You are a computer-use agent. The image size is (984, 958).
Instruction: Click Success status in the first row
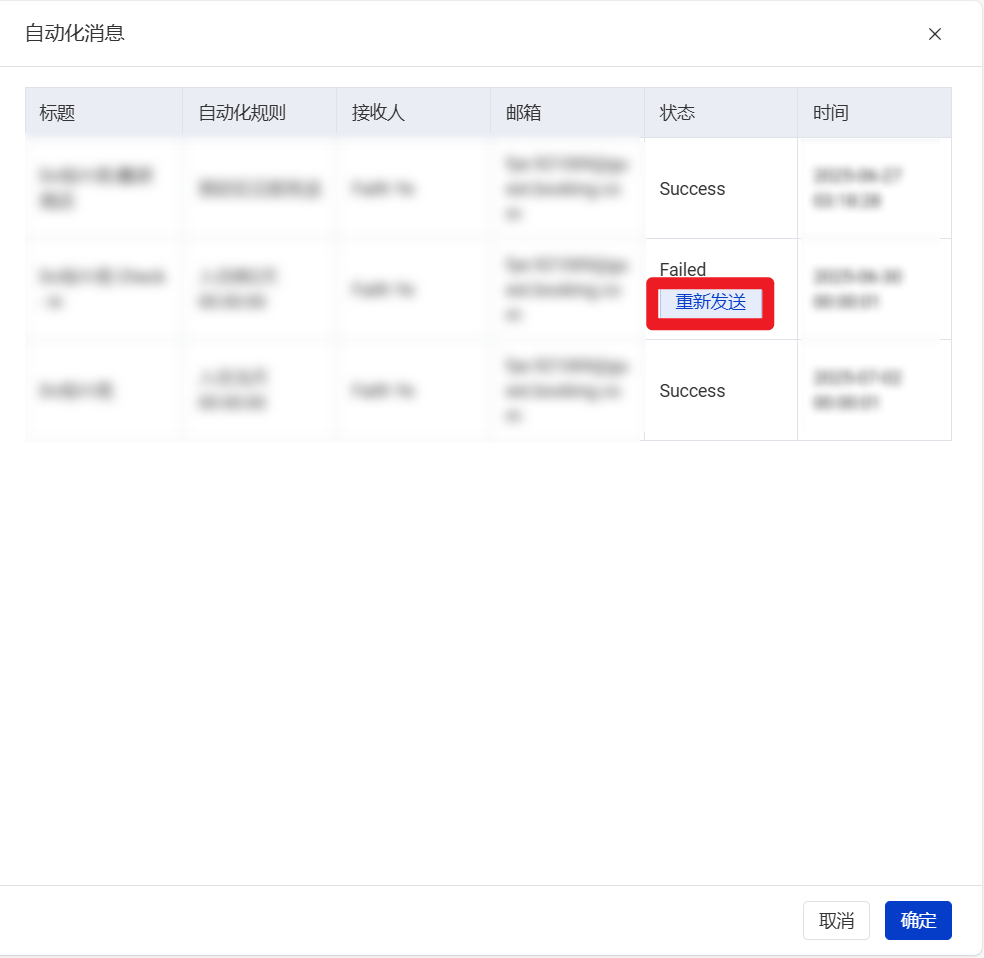pos(692,189)
